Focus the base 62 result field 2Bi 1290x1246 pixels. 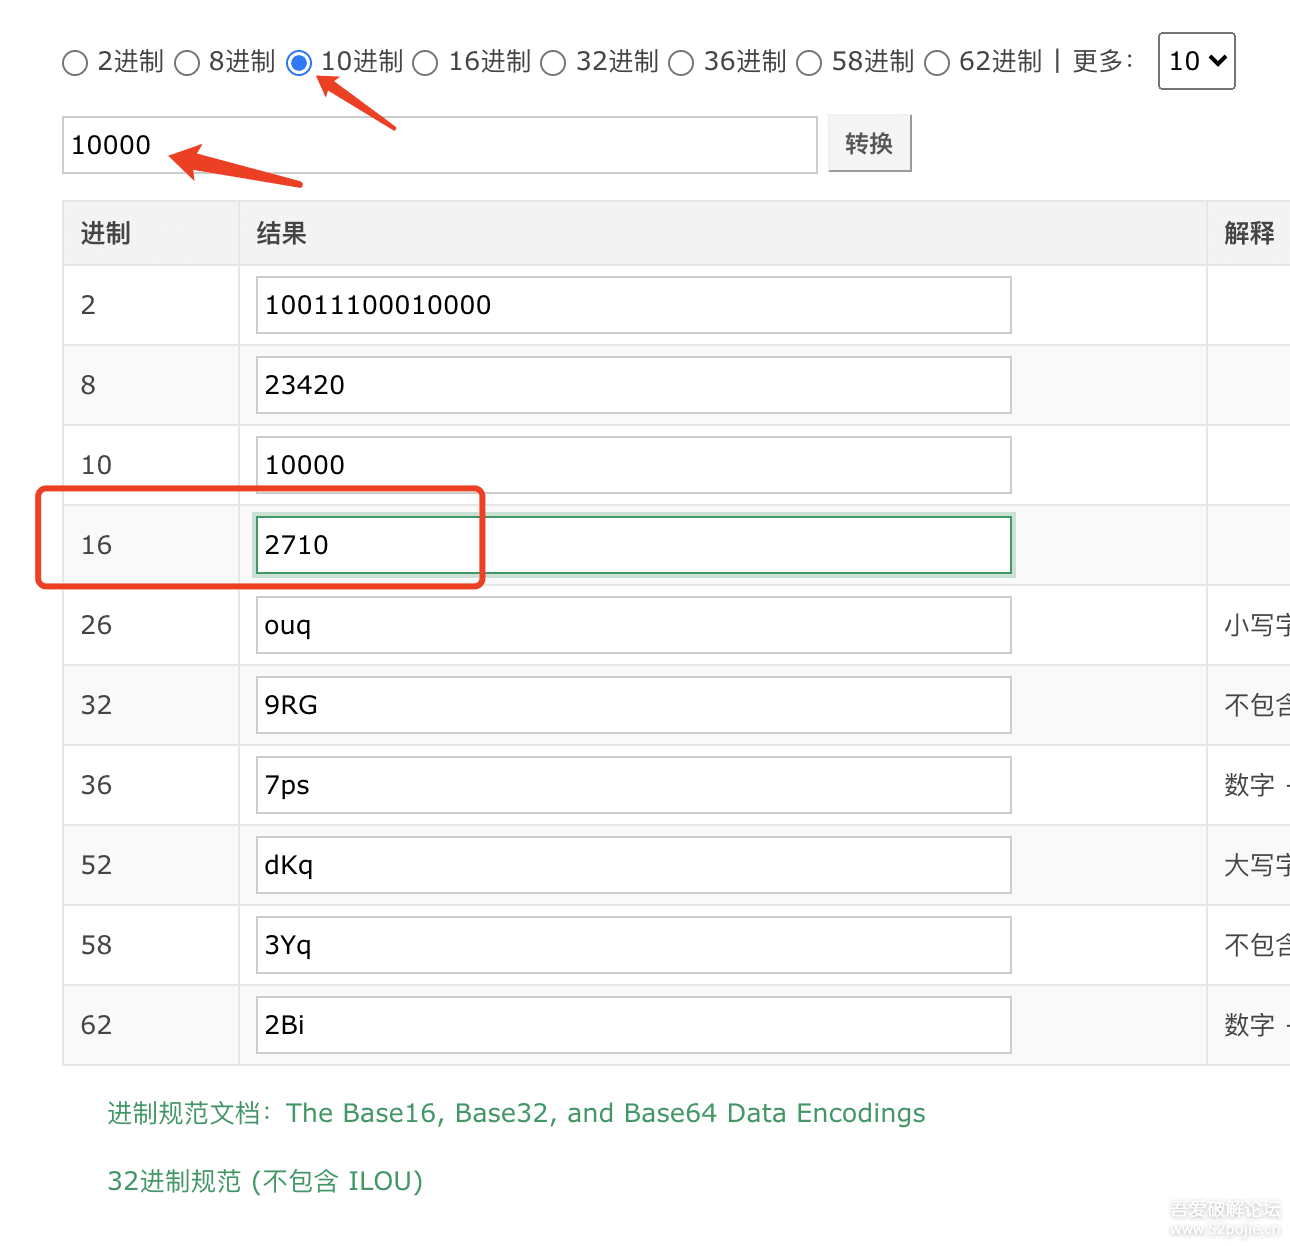(633, 1025)
